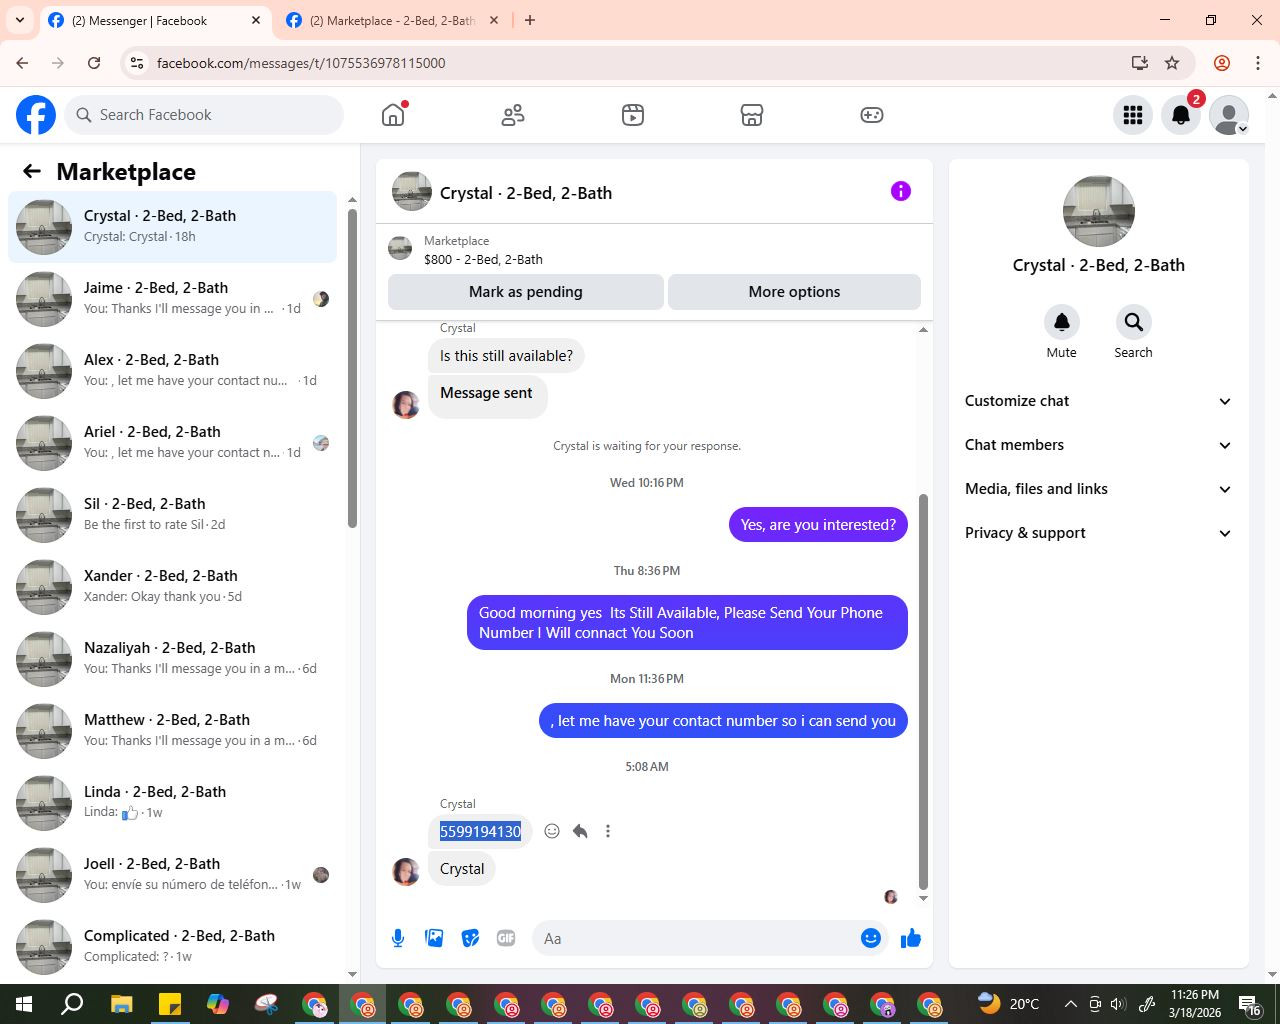Open Sil · 2-Bed, 2-Bath conversation

click(172, 515)
